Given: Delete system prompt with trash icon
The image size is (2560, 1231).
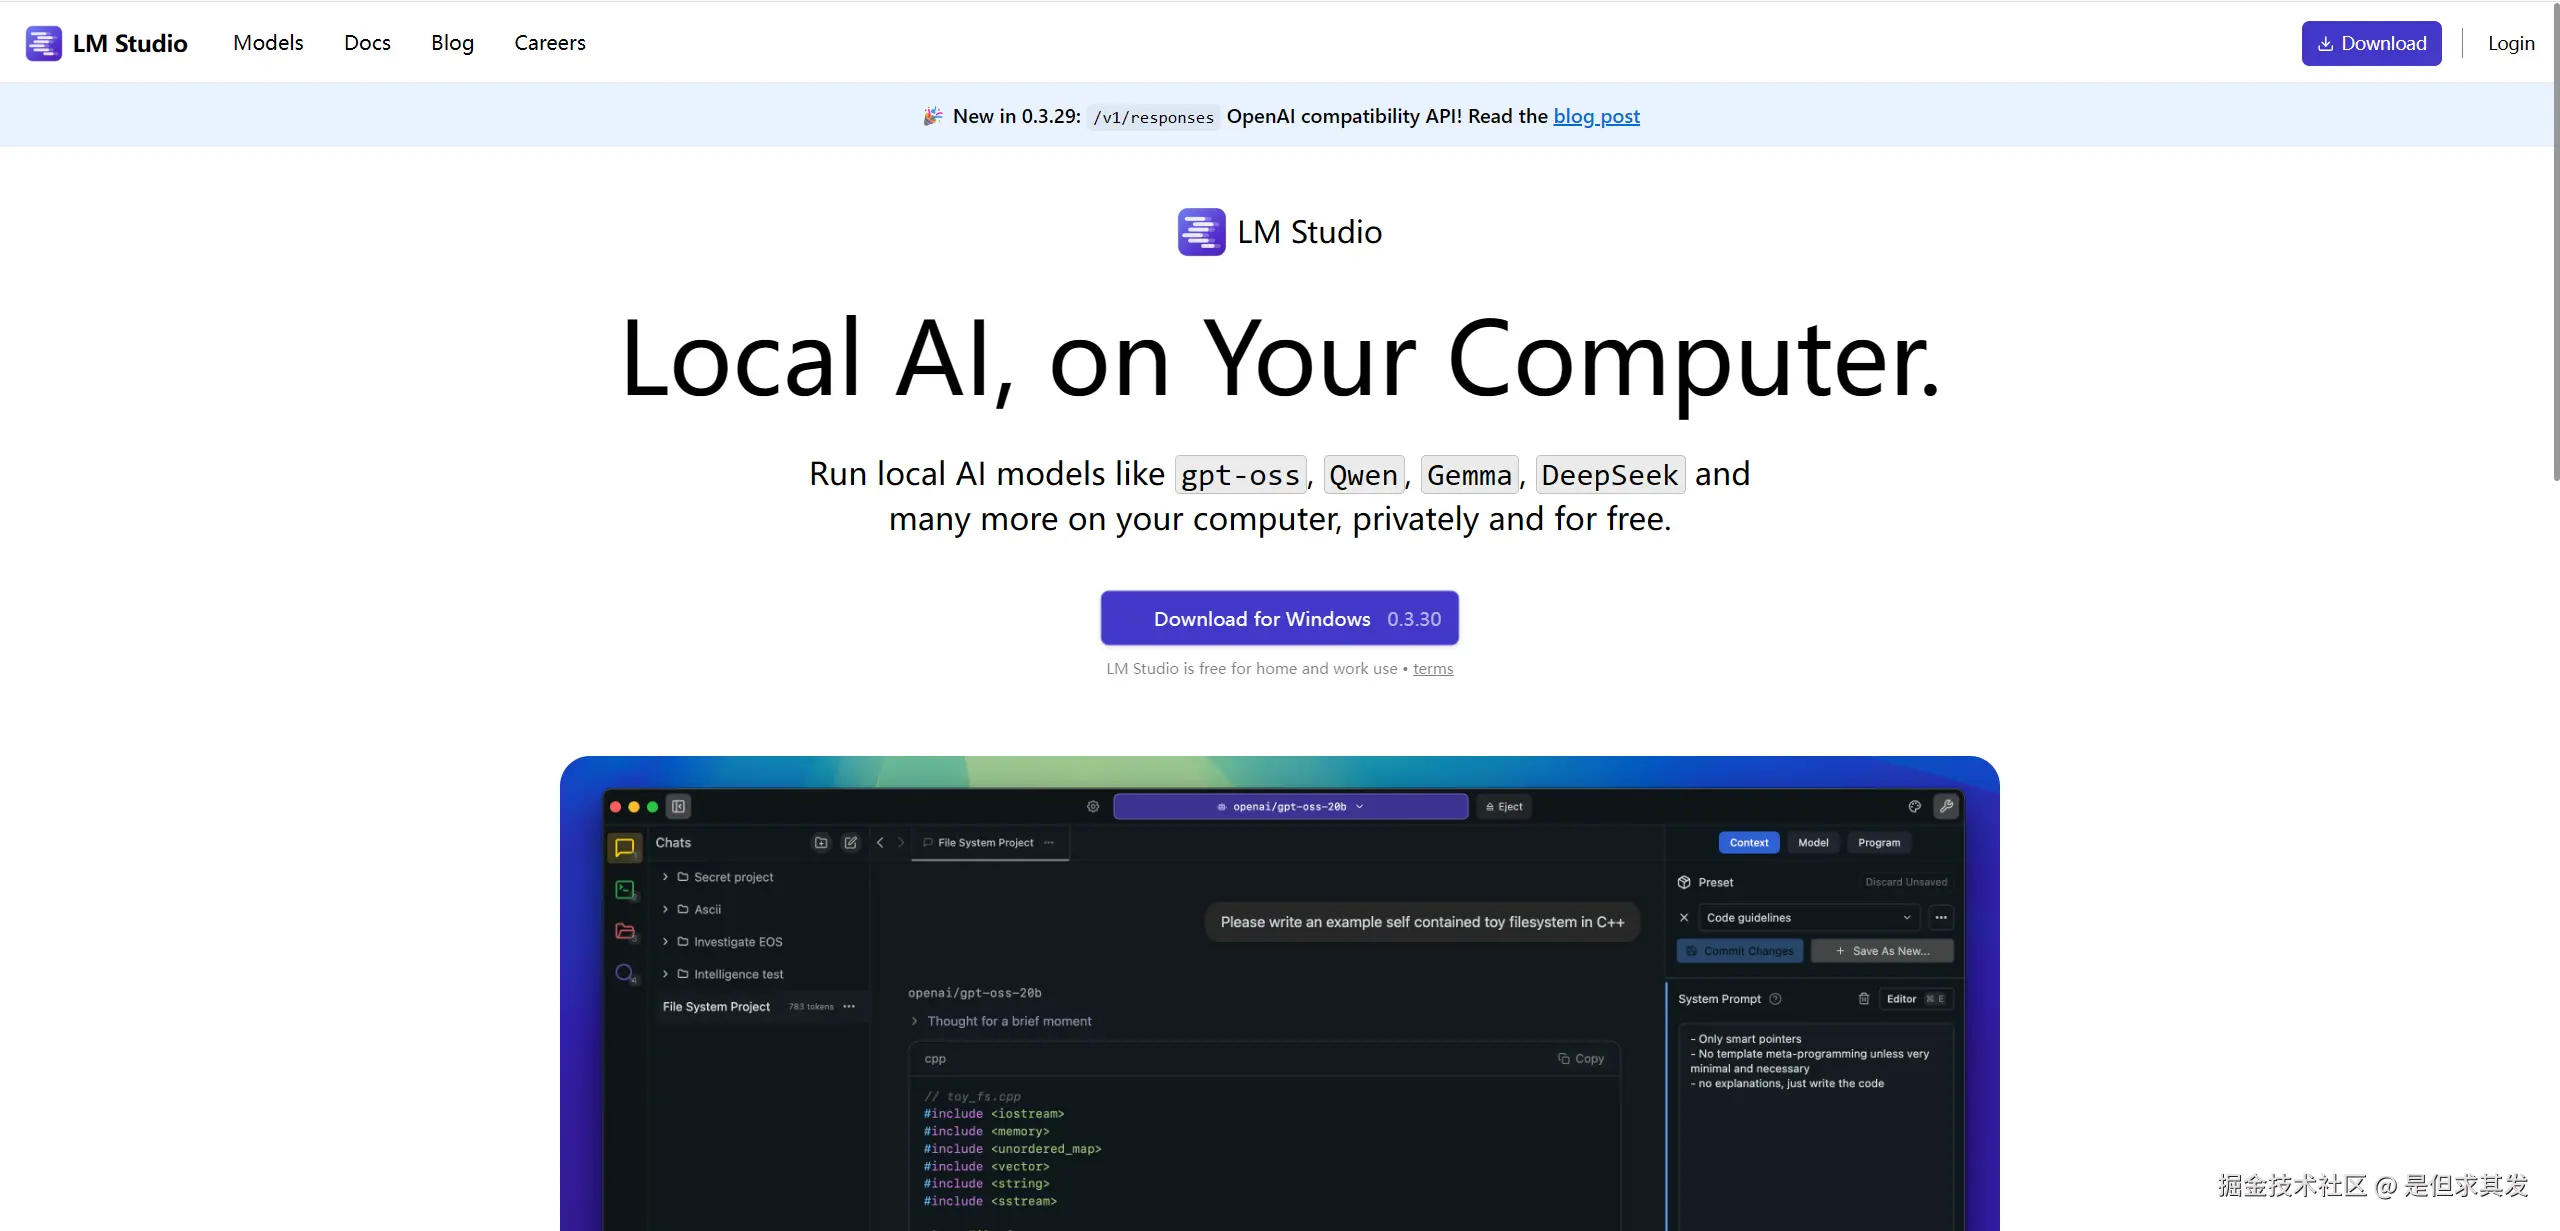Looking at the screenshot, I should pos(1864,998).
